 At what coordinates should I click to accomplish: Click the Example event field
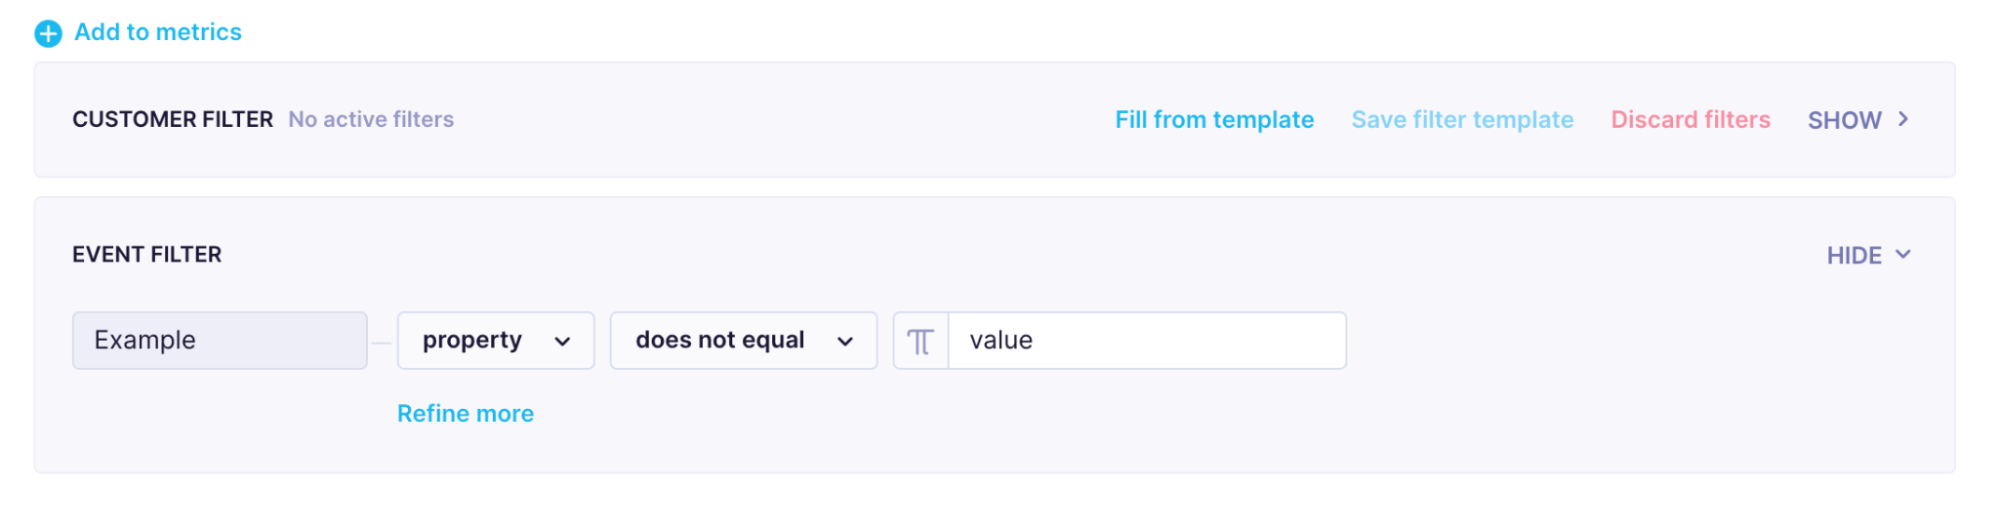click(219, 340)
